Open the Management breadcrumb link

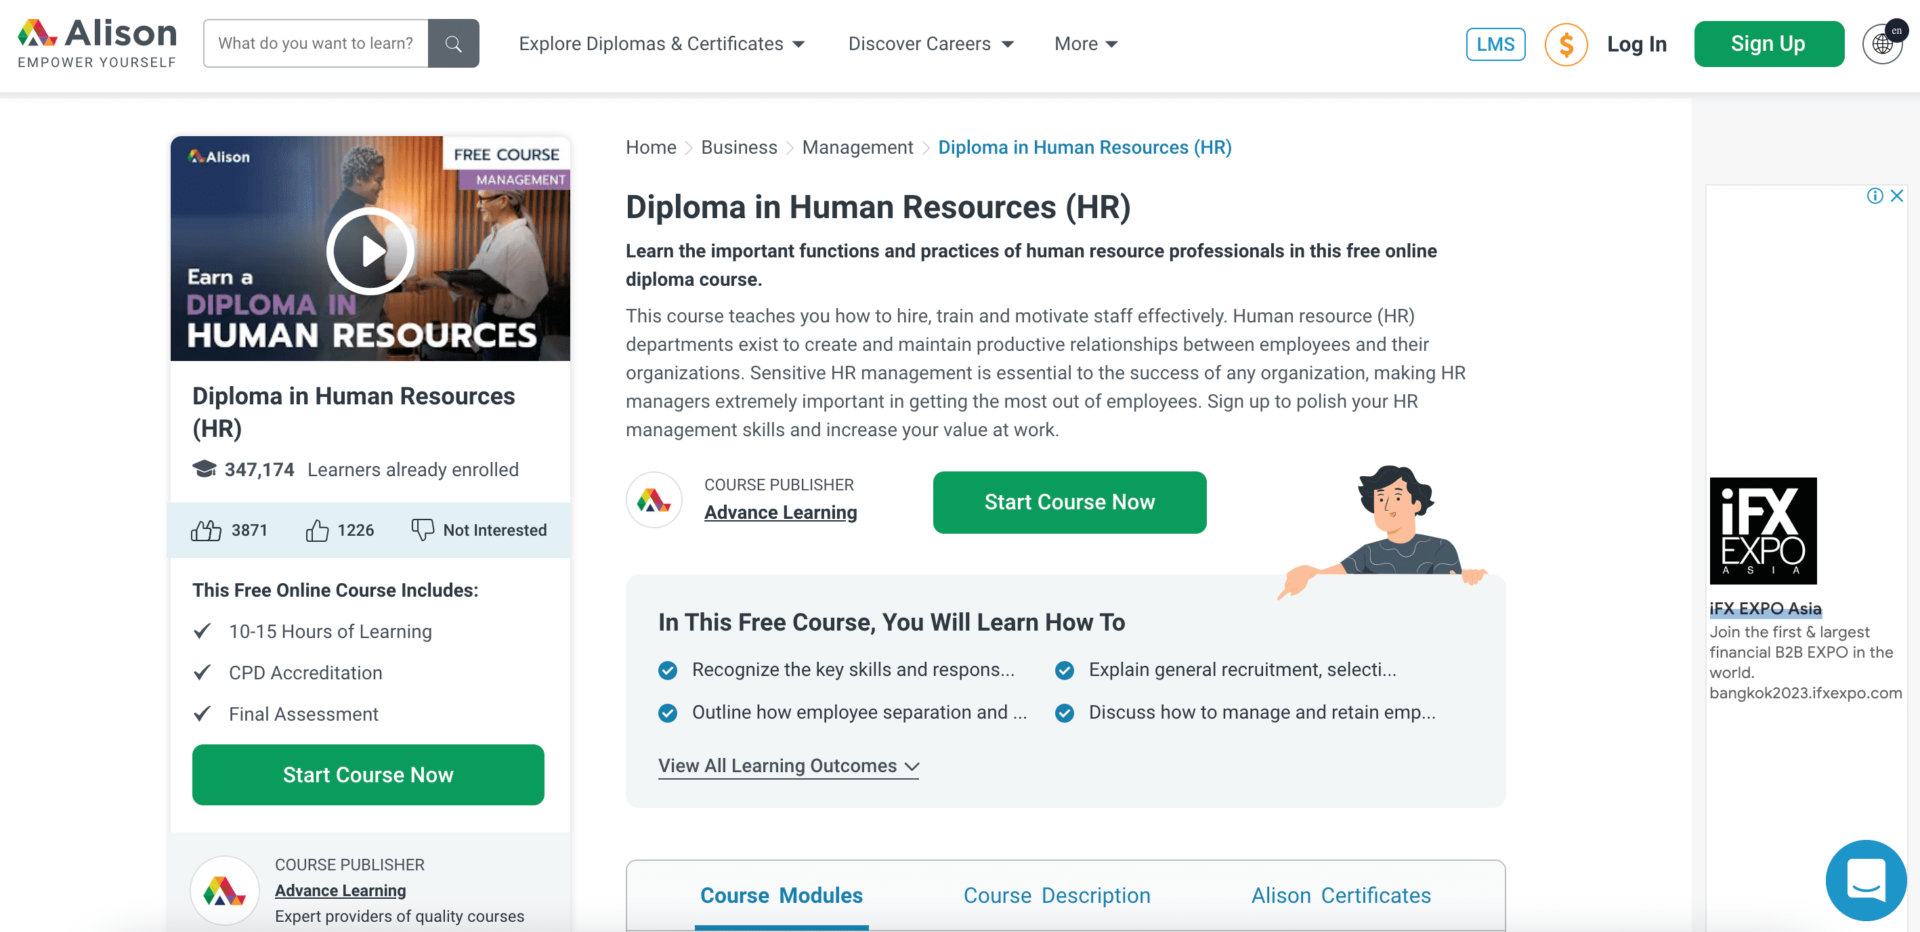(x=857, y=148)
